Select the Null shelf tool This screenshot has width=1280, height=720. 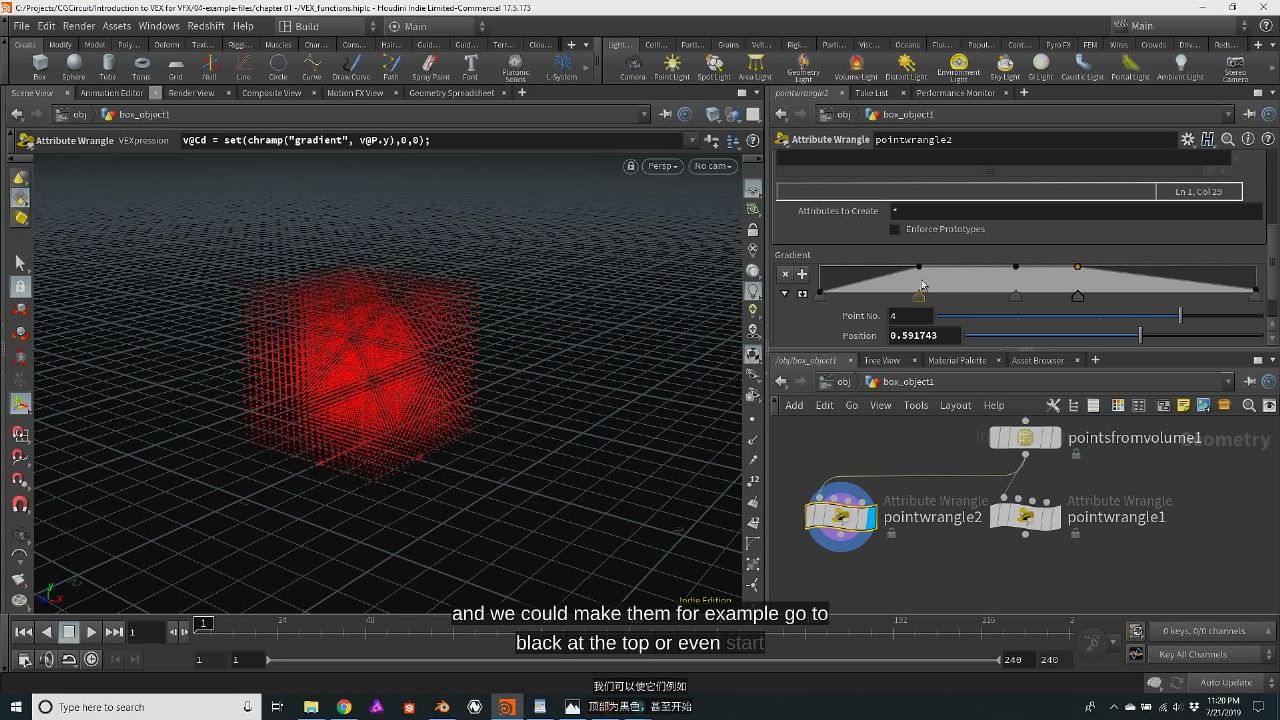pyautogui.click(x=209, y=66)
